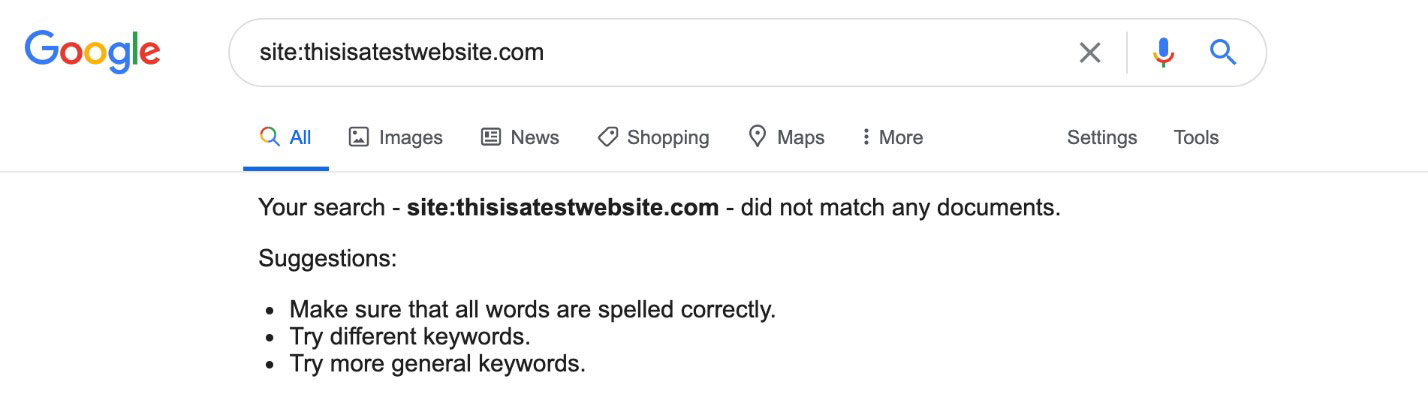Viewport: 1428px width, 400px height.
Task: Click the price tag icon beside Shopping
Action: pos(607,137)
